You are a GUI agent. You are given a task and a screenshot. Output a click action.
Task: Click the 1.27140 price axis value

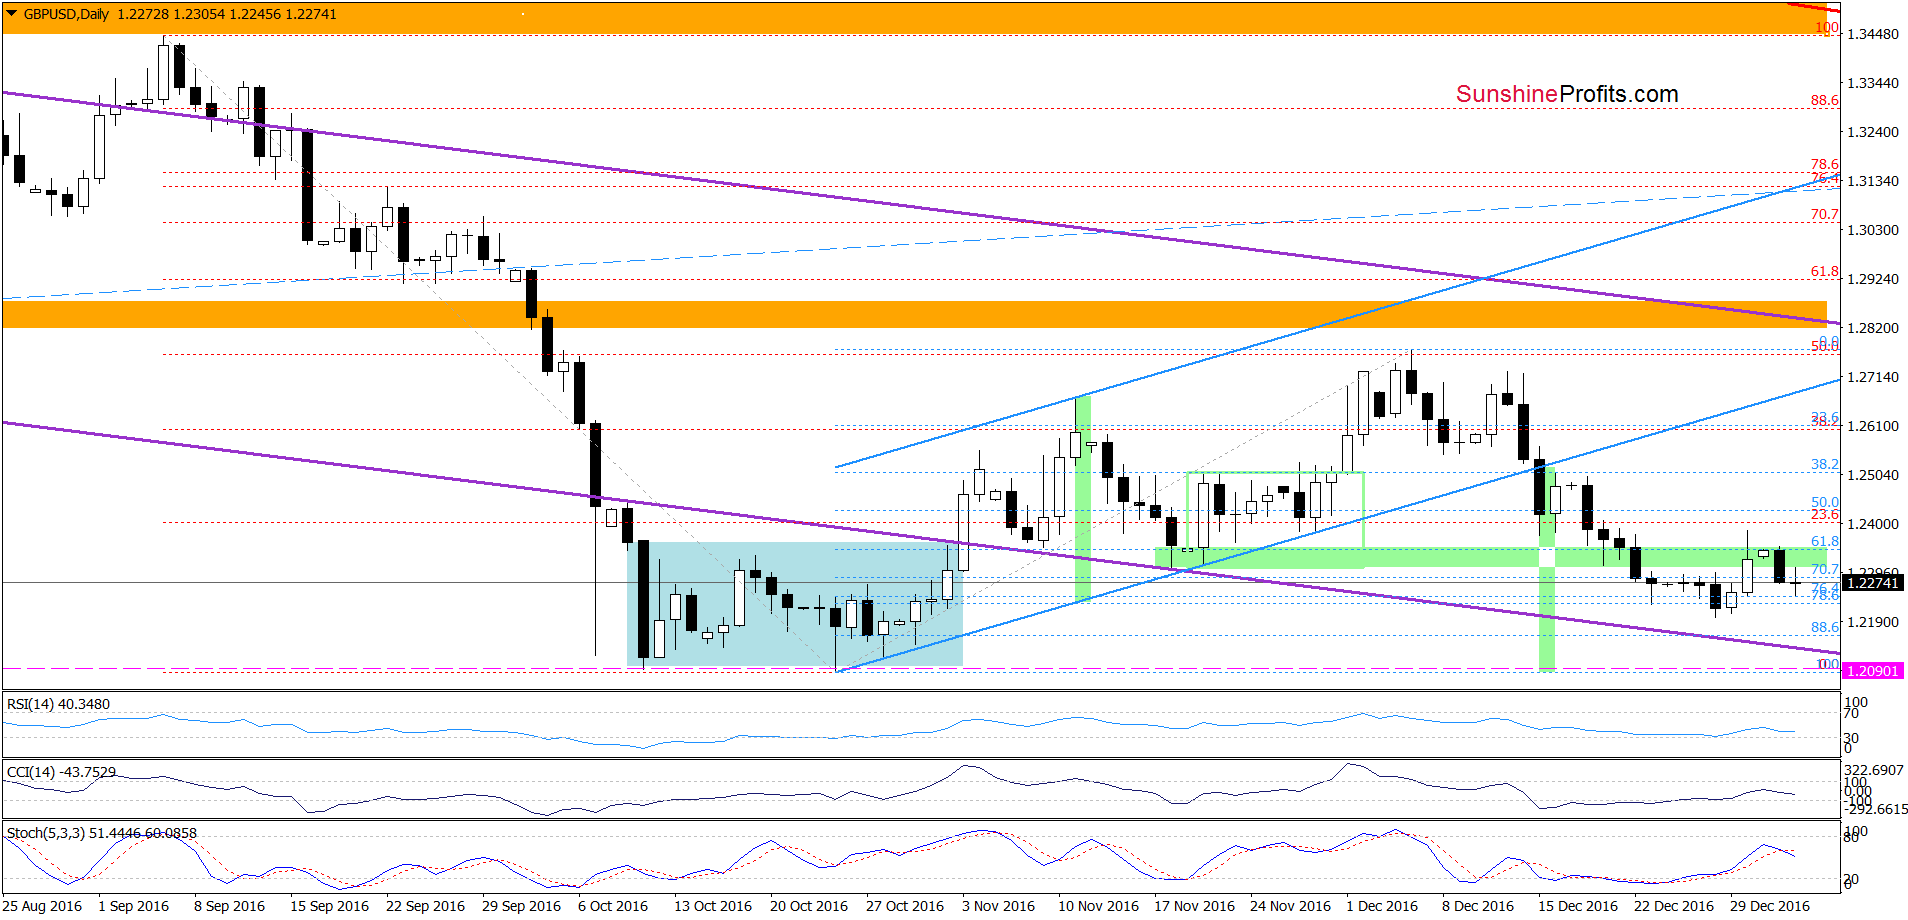click(x=1873, y=377)
